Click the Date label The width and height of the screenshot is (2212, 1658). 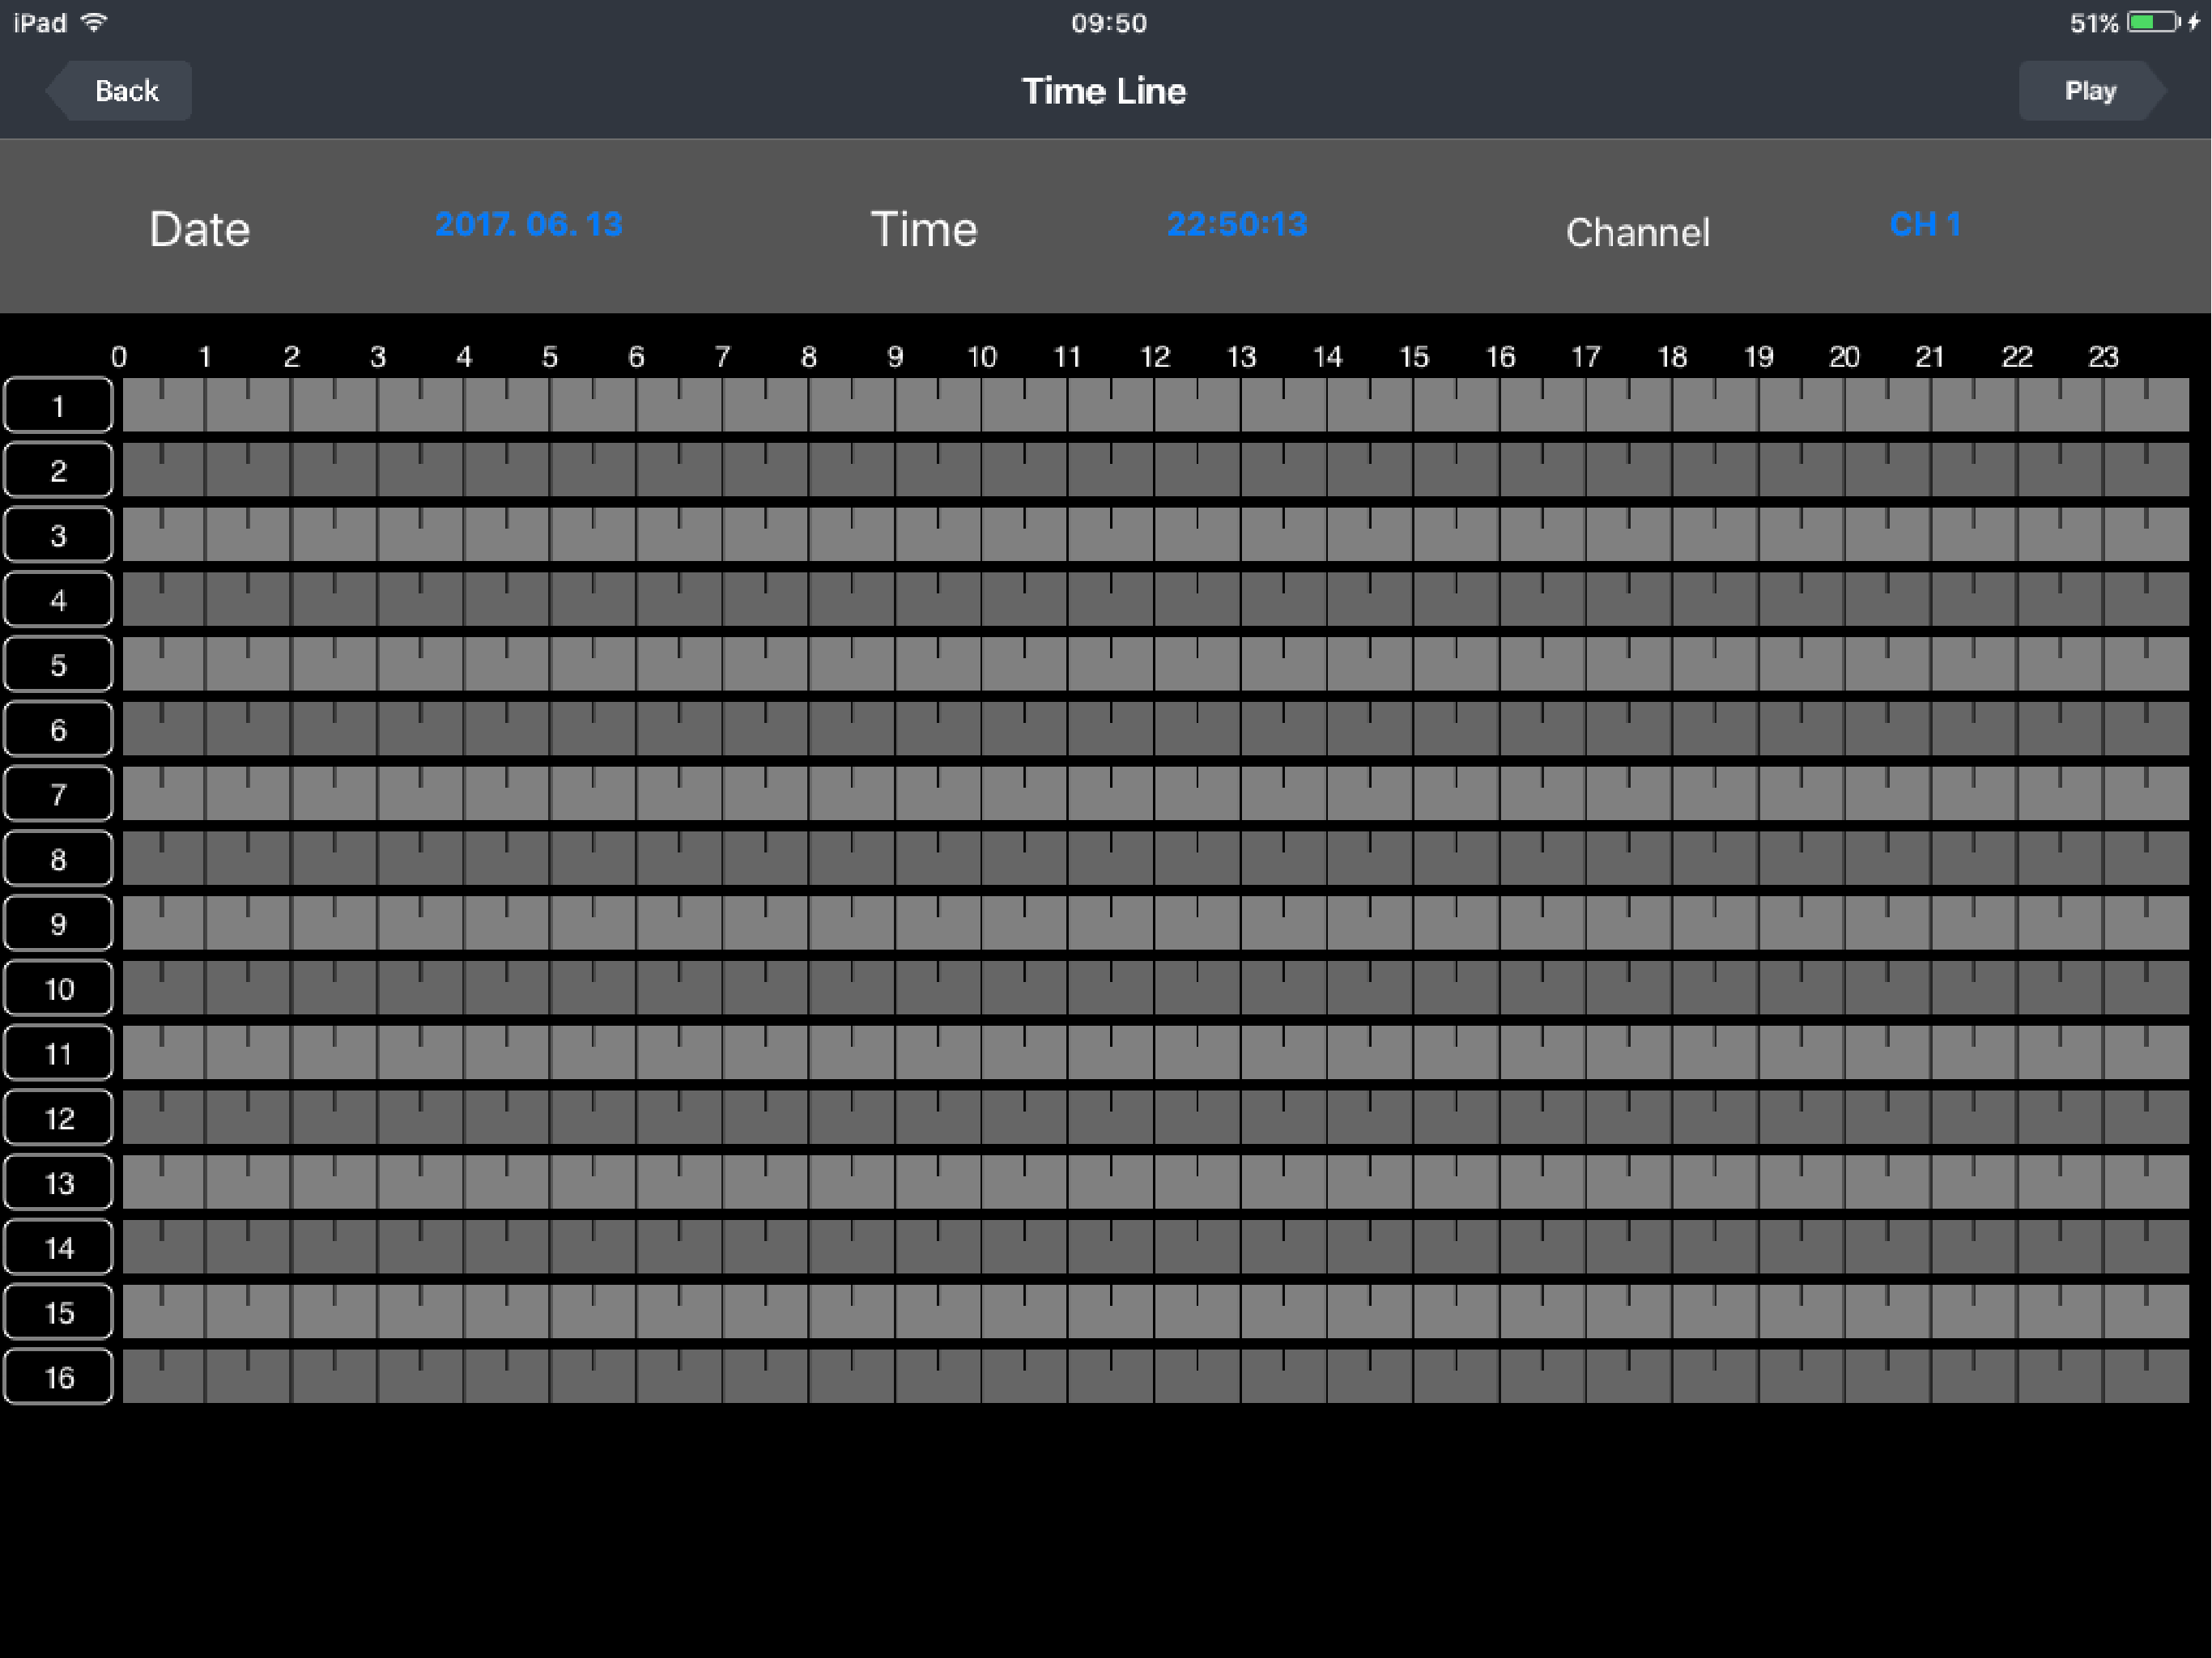(x=199, y=229)
